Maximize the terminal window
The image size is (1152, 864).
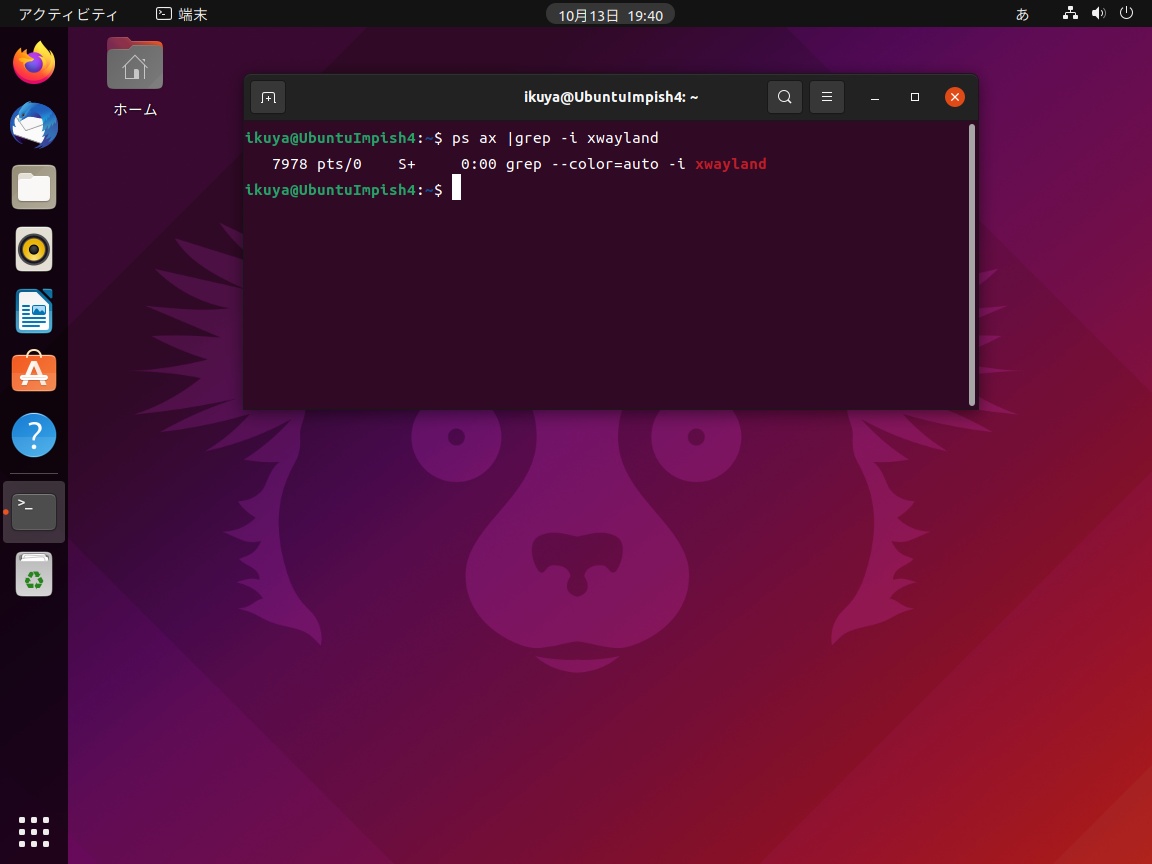coord(915,97)
